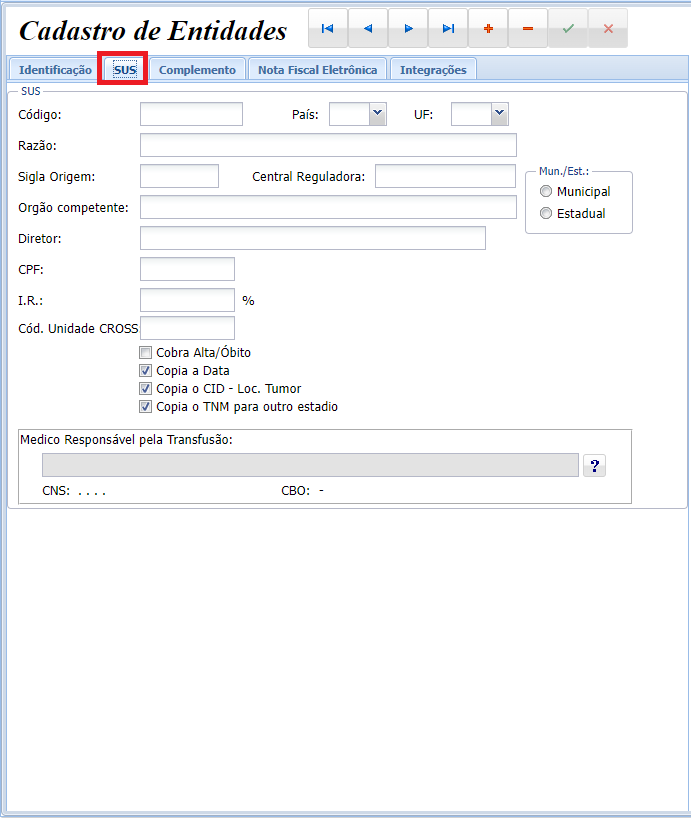
Task: Jump to the last record
Action: tap(448, 29)
